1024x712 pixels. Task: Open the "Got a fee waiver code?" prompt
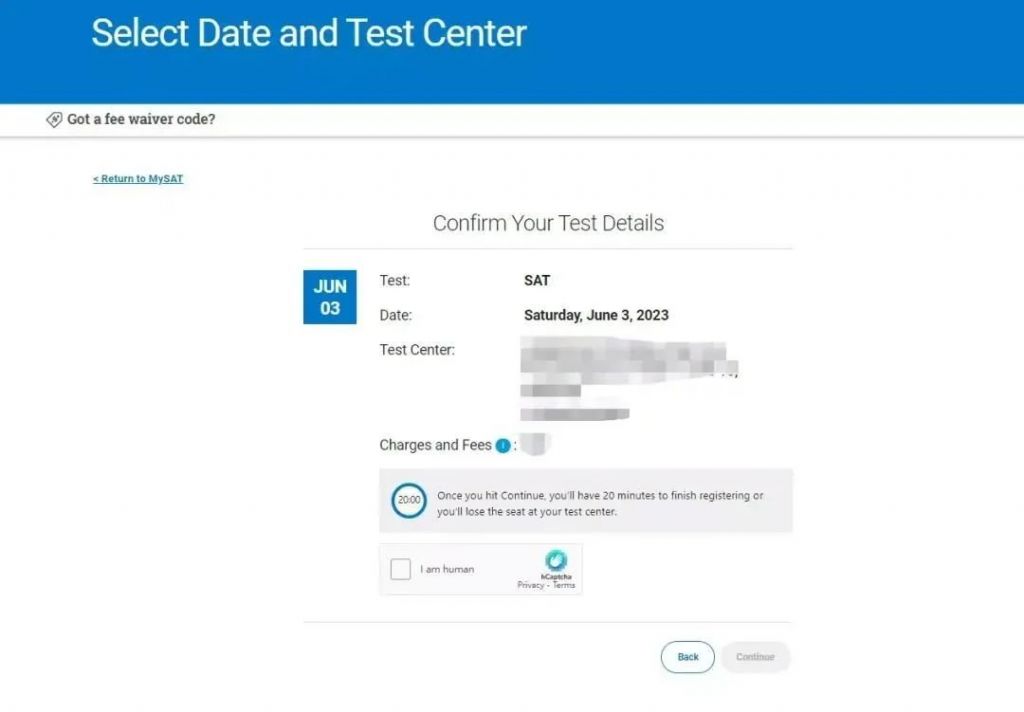point(141,120)
